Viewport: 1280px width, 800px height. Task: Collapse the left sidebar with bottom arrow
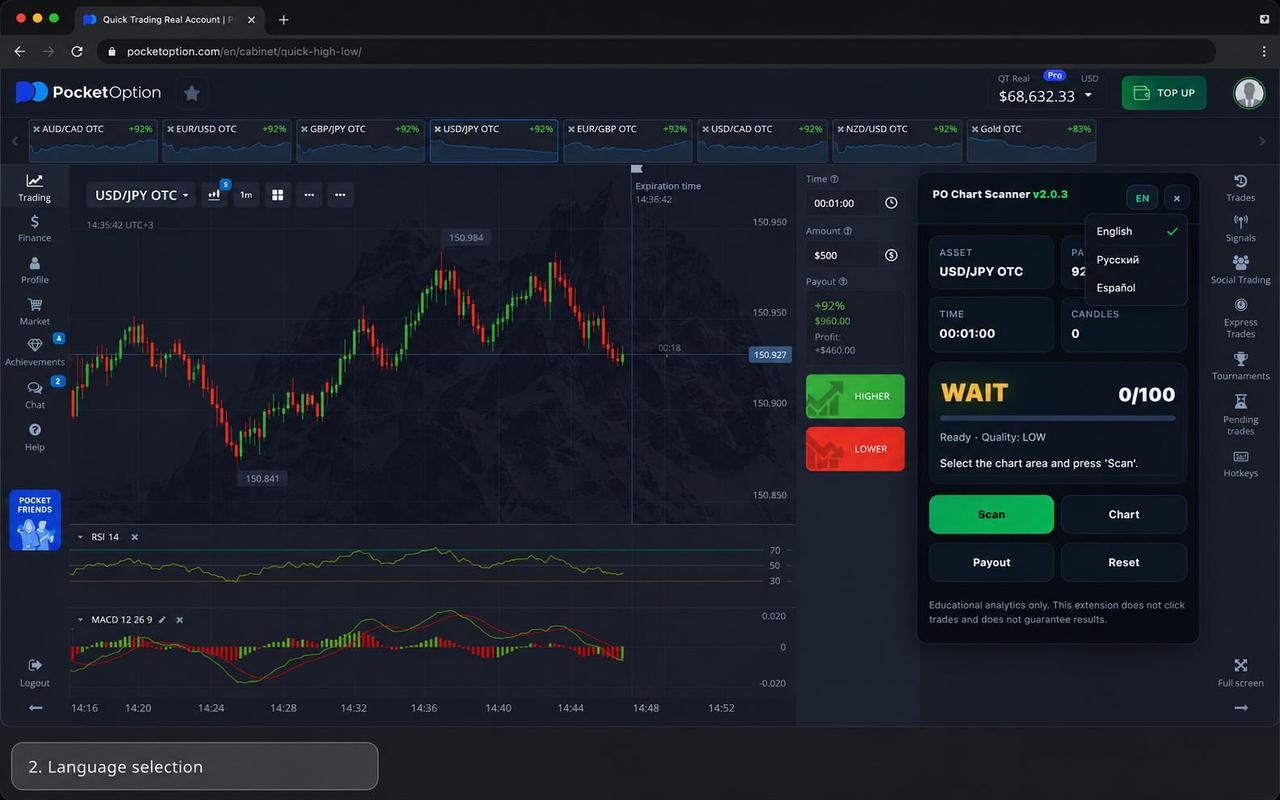click(35, 708)
